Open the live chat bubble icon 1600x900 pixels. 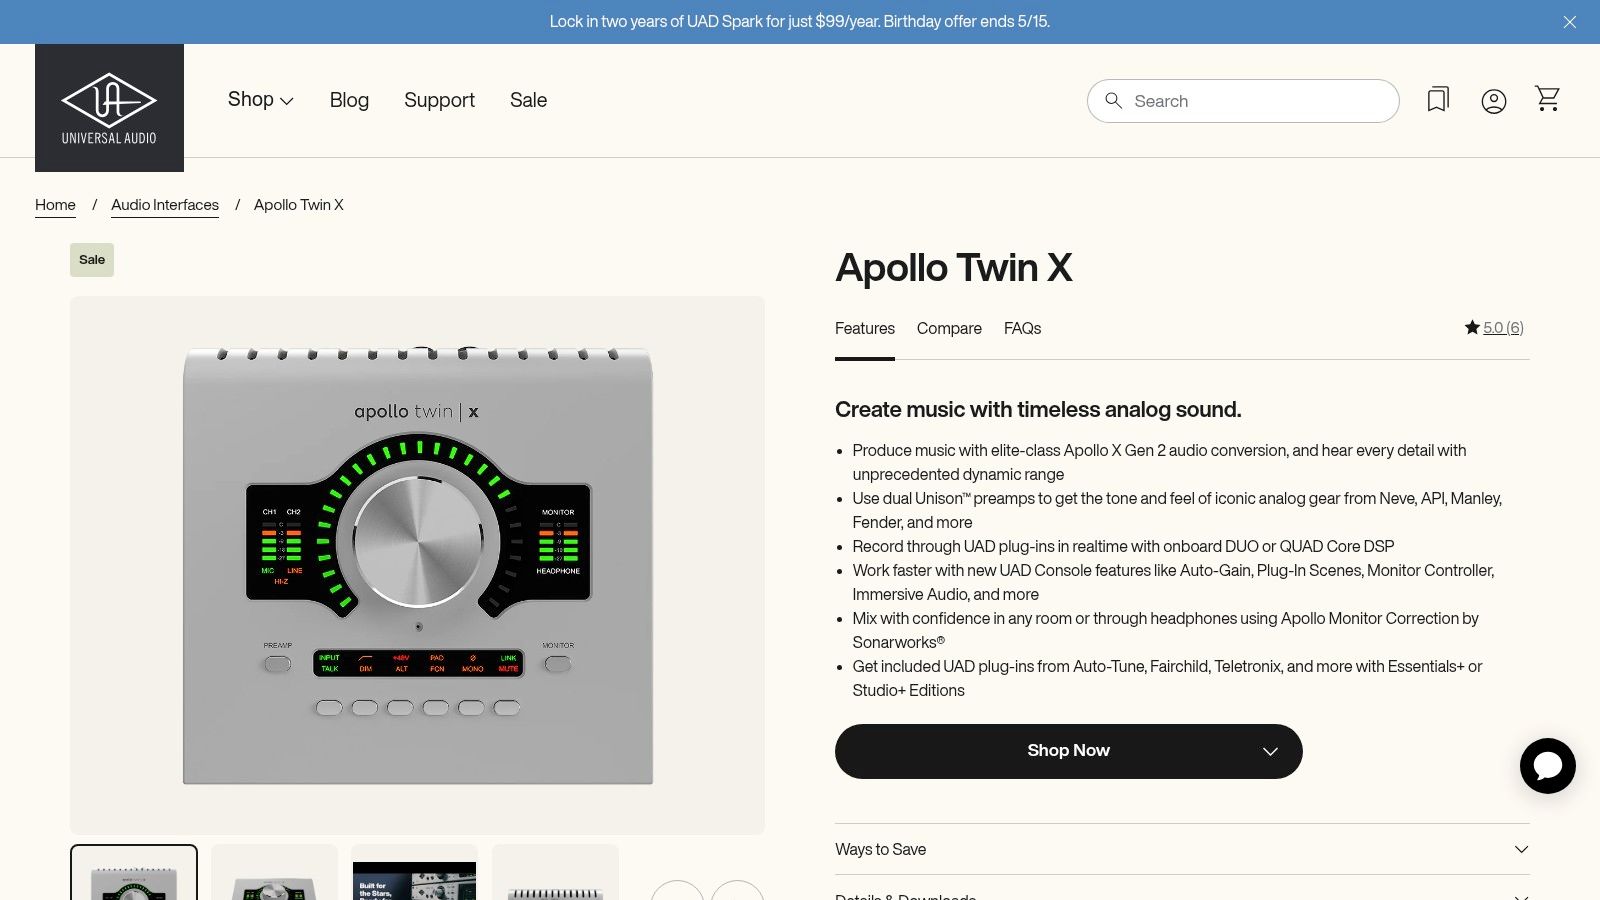pyautogui.click(x=1548, y=766)
